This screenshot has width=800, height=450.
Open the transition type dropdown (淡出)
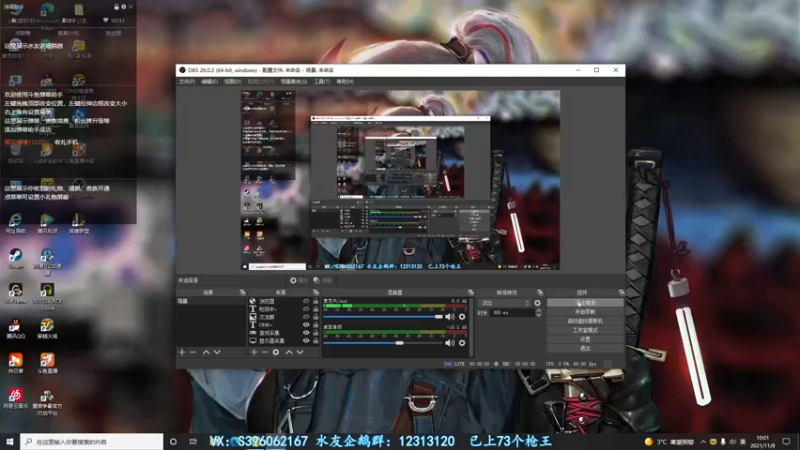[x=505, y=303]
